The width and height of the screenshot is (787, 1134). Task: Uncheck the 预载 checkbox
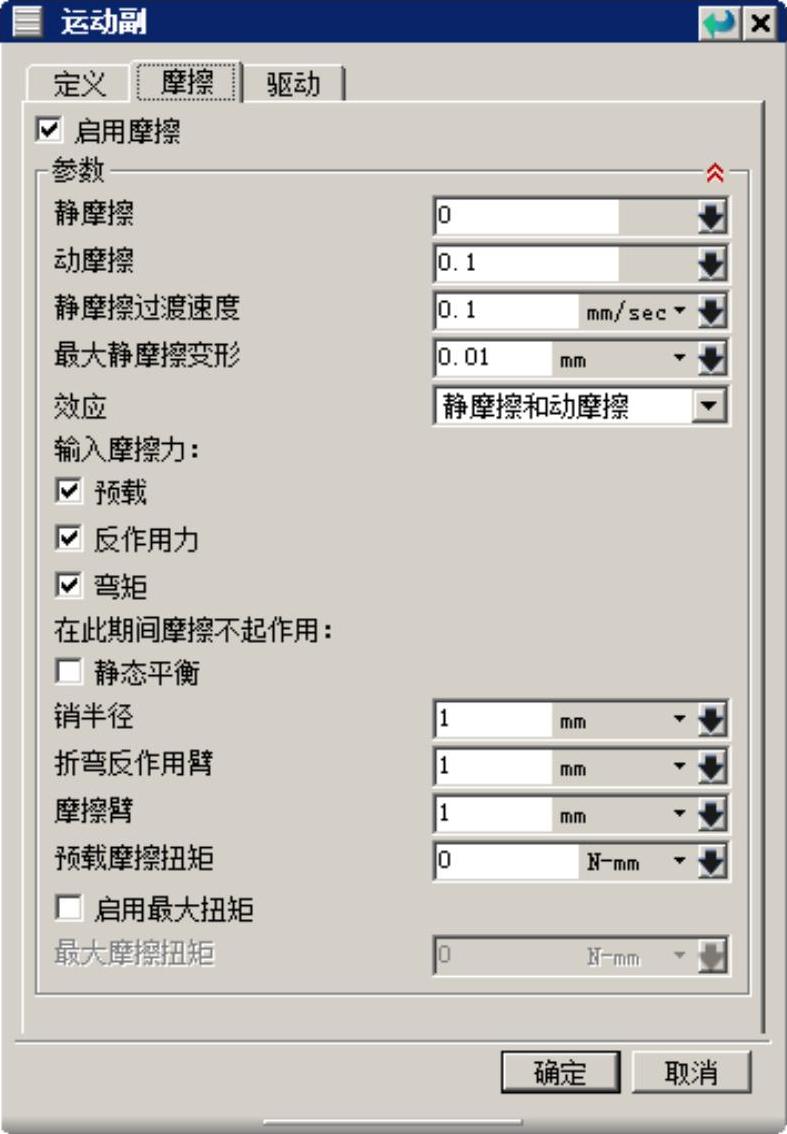coord(69,492)
